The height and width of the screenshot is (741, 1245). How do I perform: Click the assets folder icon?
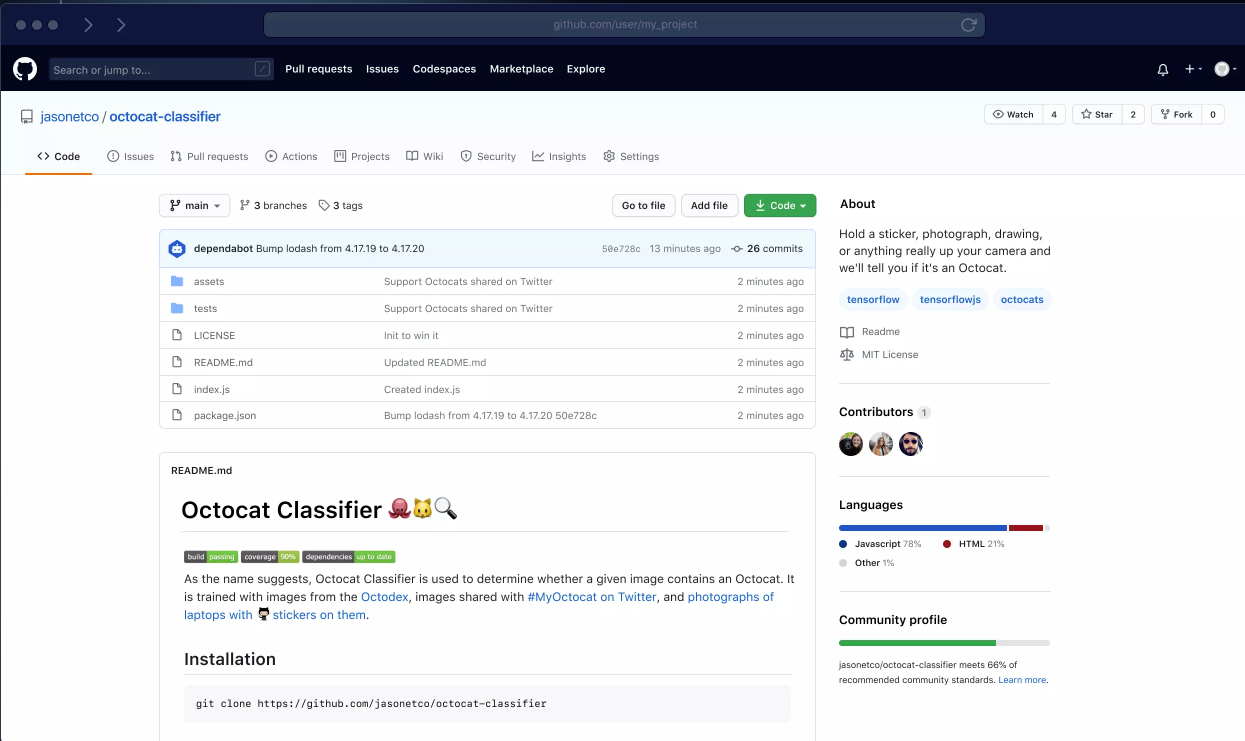pyautogui.click(x=177, y=281)
